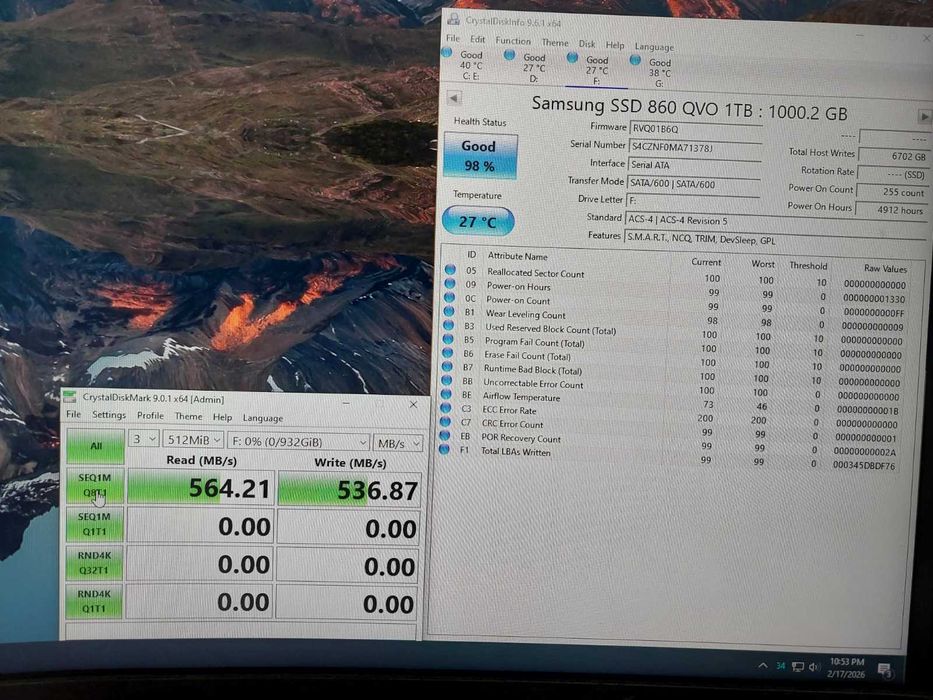Image resolution: width=933 pixels, height=700 pixels.
Task: Open Function menu in CrystalDiskInfo
Action: point(513,40)
